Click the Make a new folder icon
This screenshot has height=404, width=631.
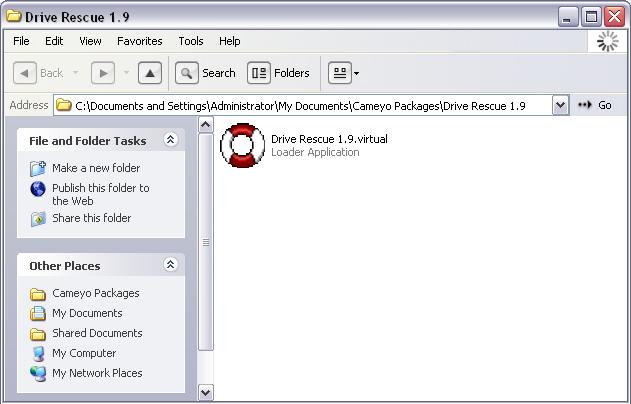tap(38, 169)
